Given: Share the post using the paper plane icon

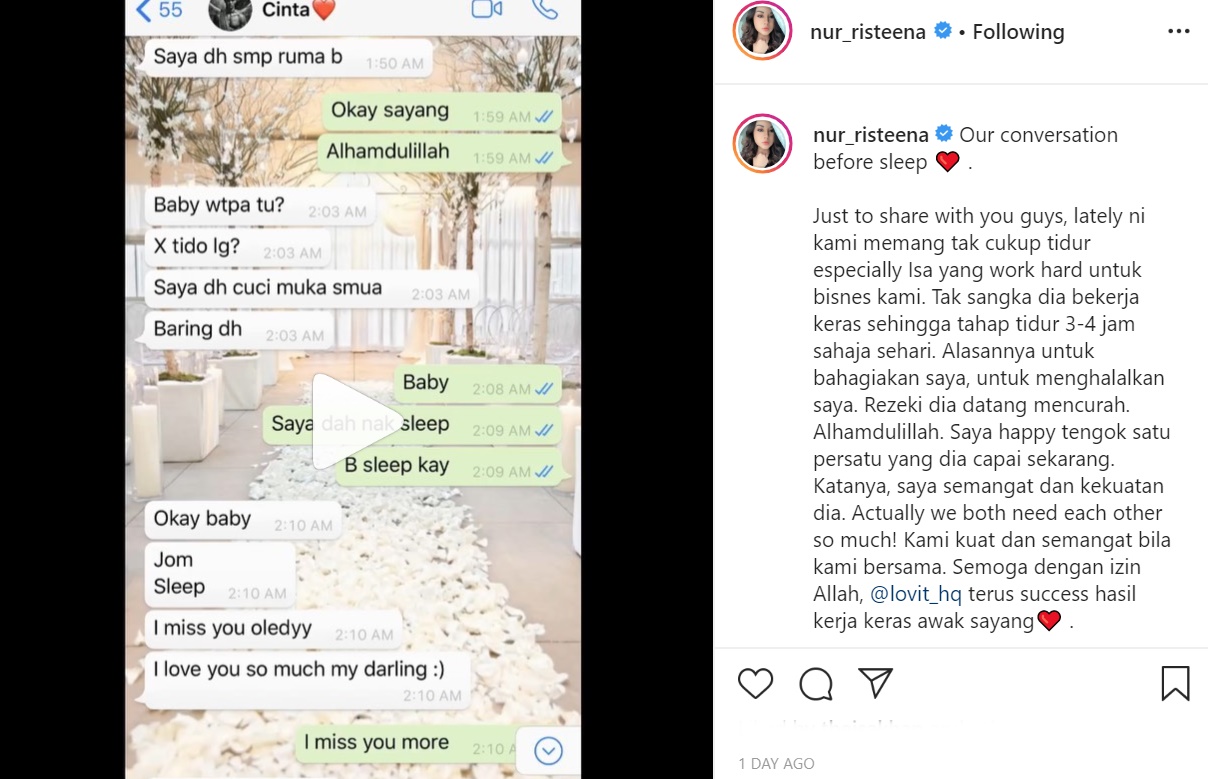Looking at the screenshot, I should 875,683.
